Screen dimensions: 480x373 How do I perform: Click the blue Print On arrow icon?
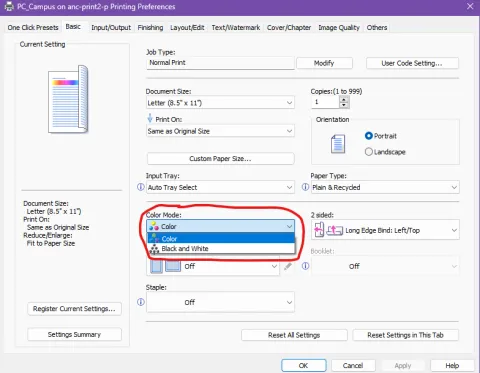150,118
